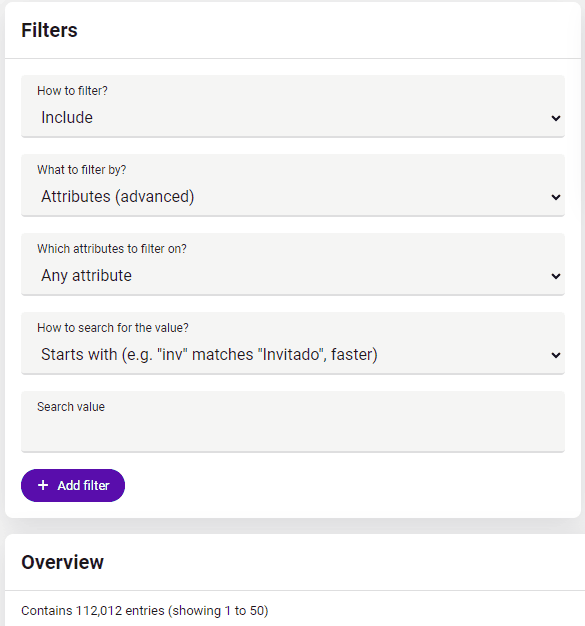Add filter using the purple button
The width and height of the screenshot is (585, 626).
pos(73,485)
